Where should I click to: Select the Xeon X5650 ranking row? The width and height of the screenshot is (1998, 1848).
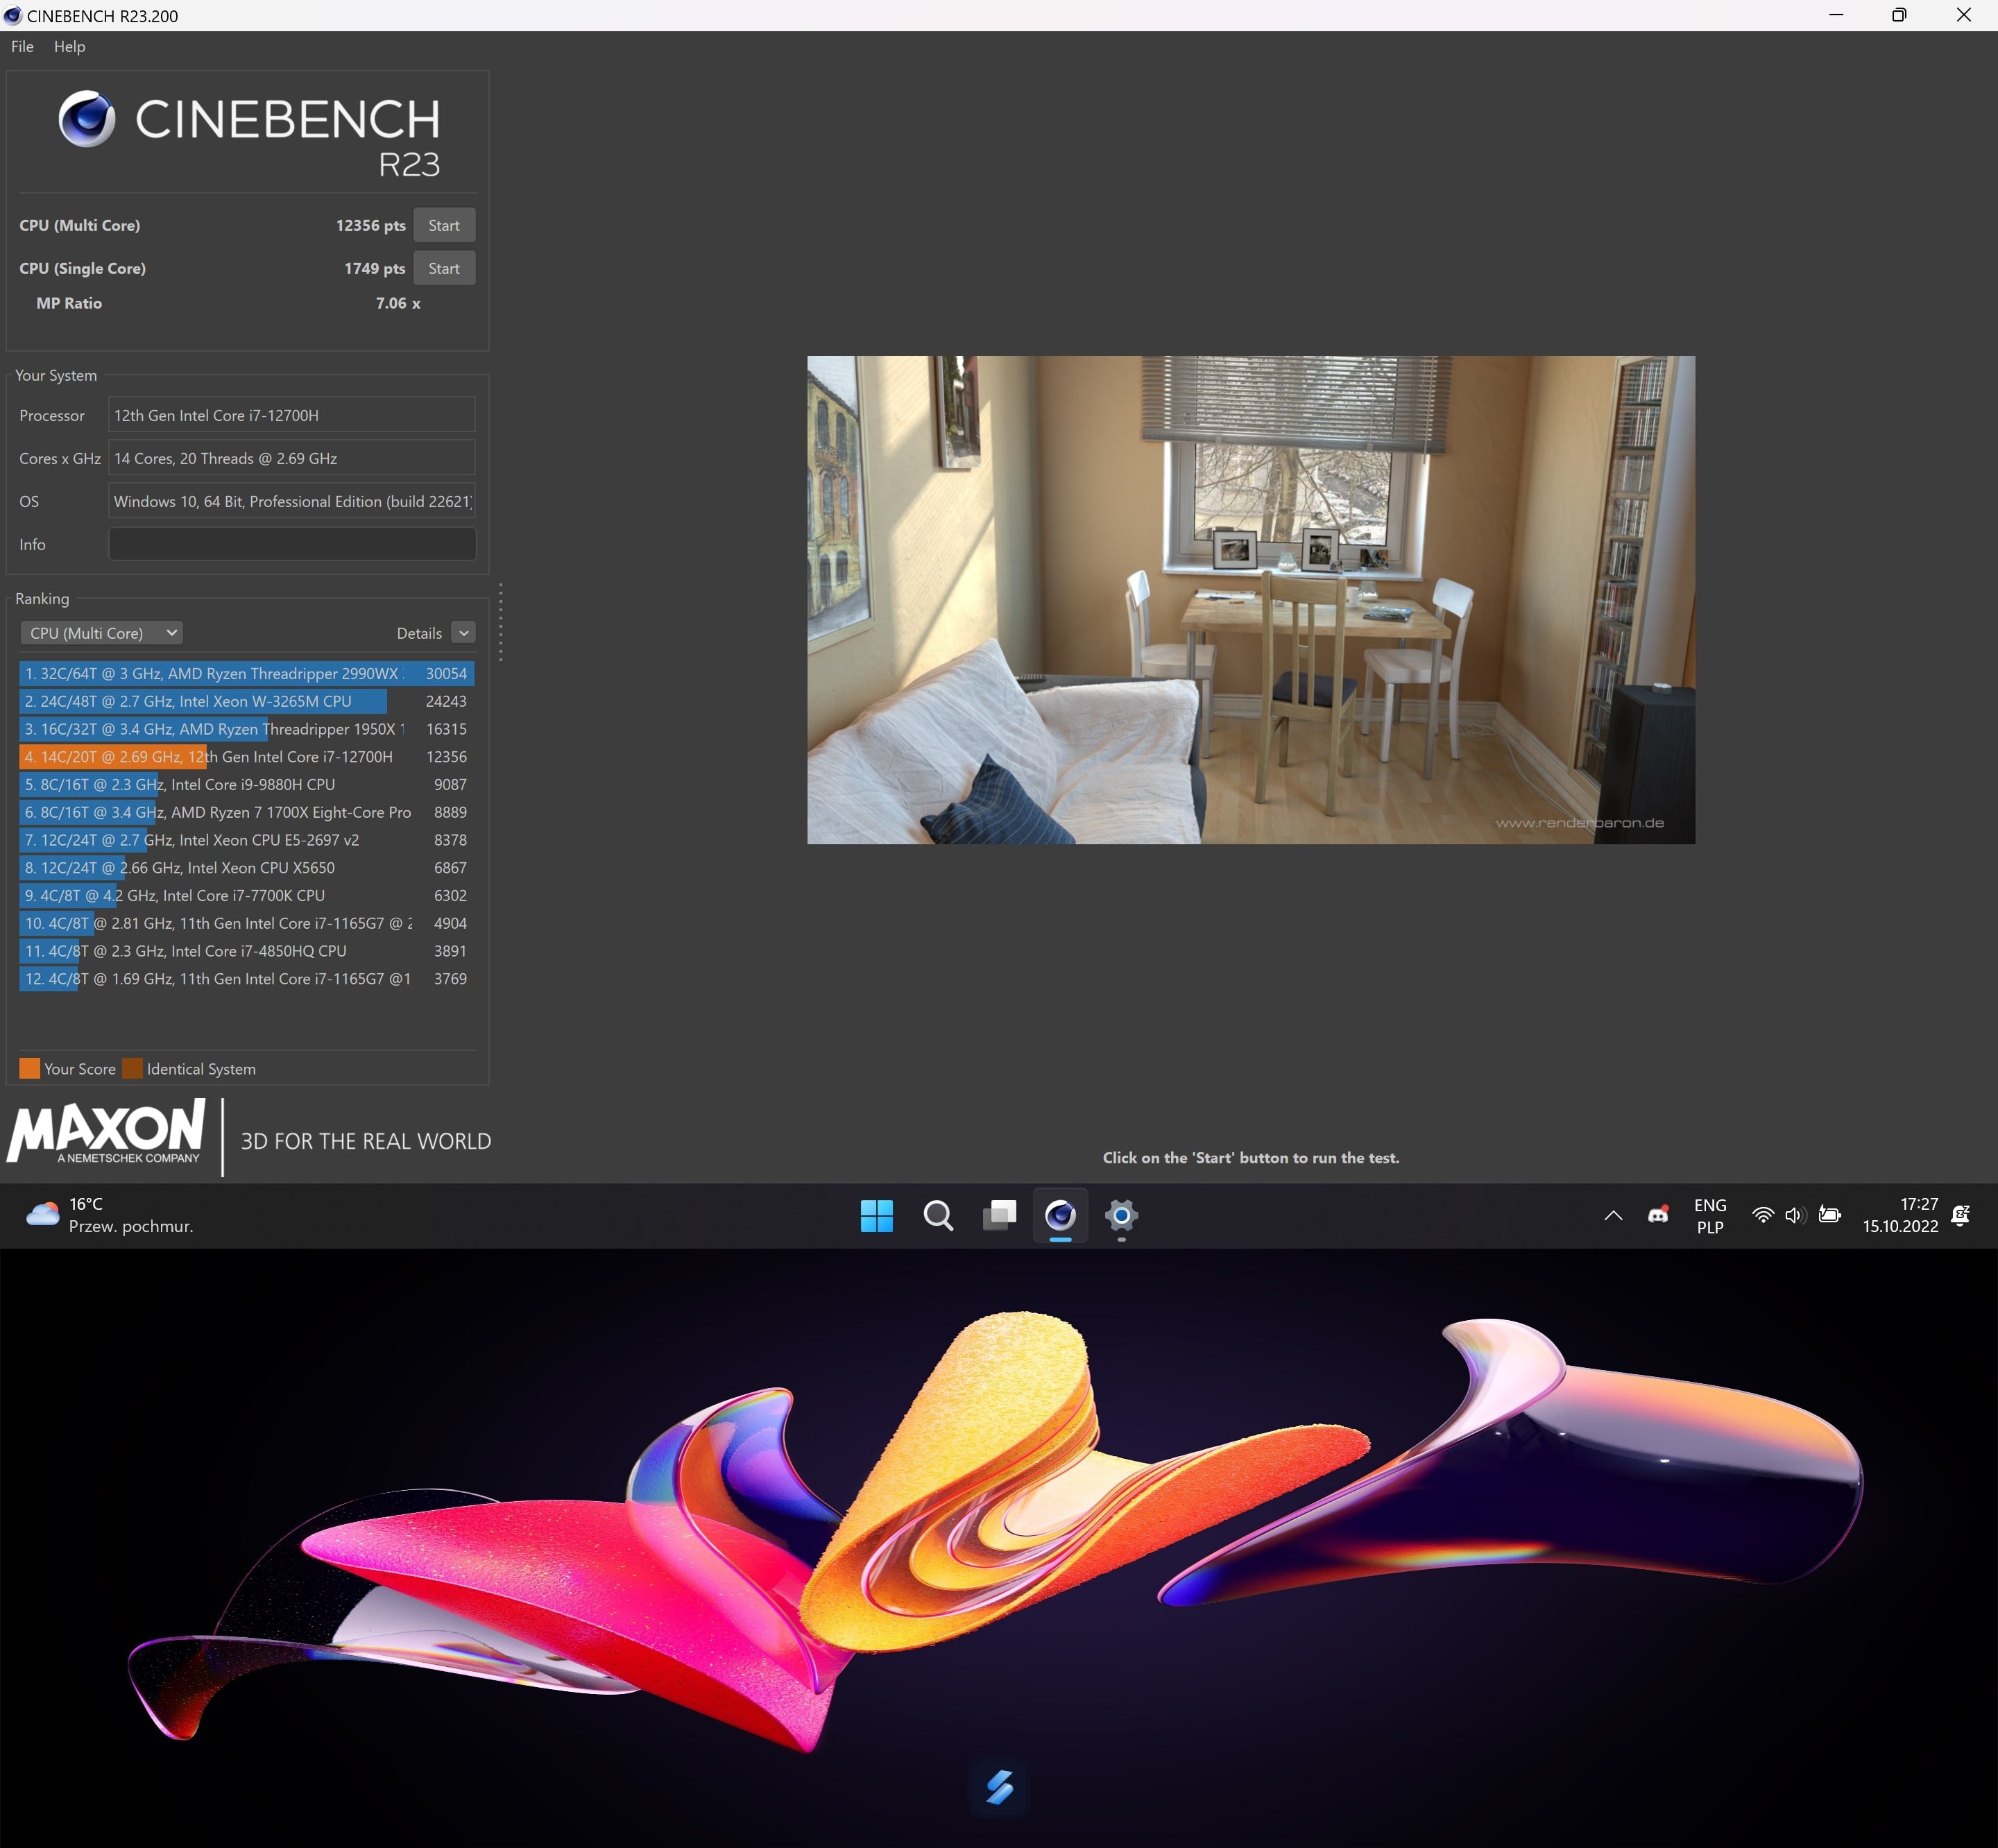click(x=246, y=868)
